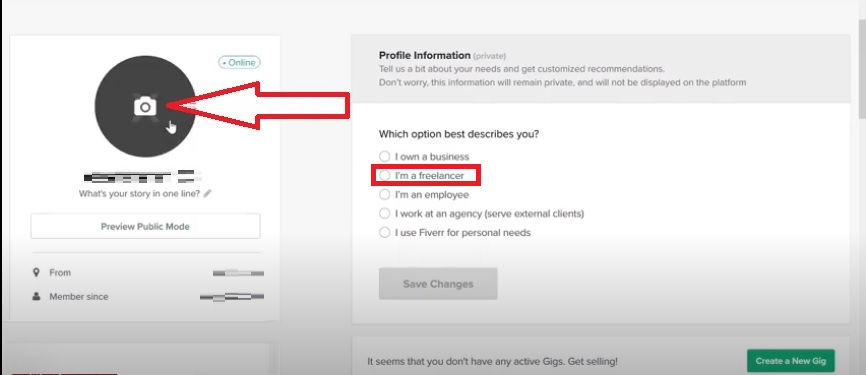Edit your story using the pencil icon
Screen dimensions: 866x375
coord(208,194)
